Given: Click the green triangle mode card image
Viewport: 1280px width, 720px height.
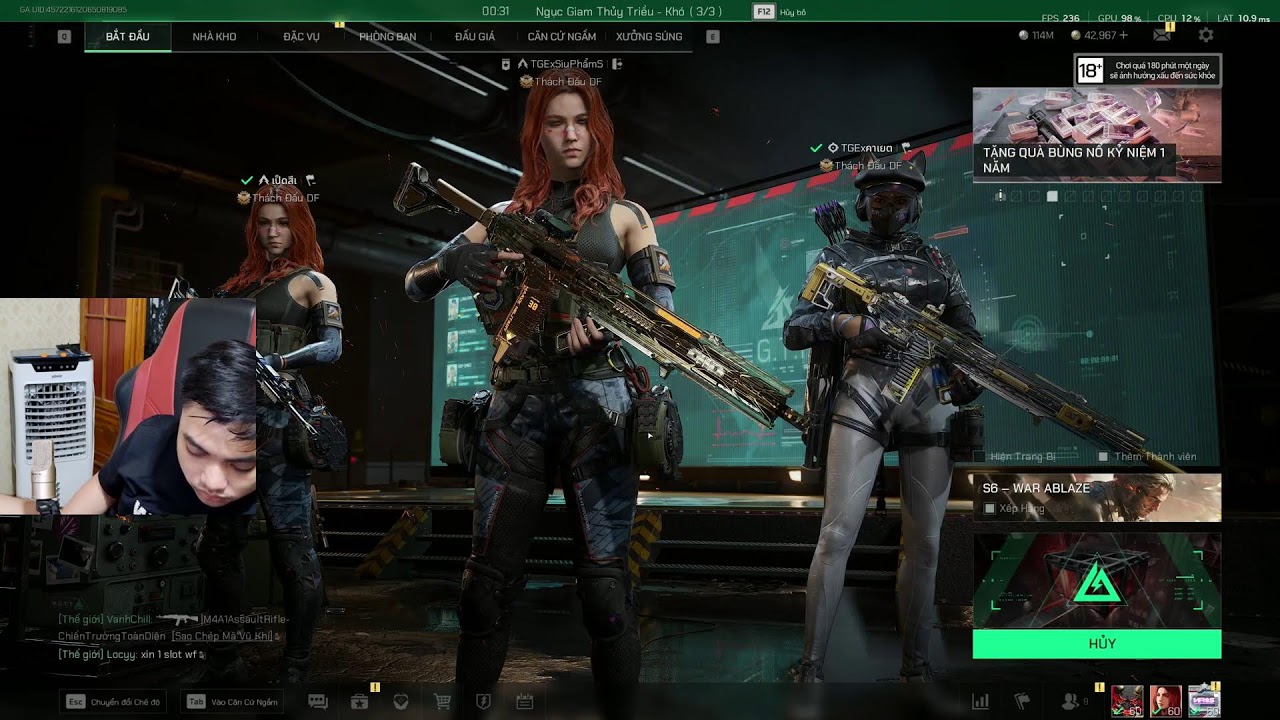Looking at the screenshot, I should [1097, 581].
